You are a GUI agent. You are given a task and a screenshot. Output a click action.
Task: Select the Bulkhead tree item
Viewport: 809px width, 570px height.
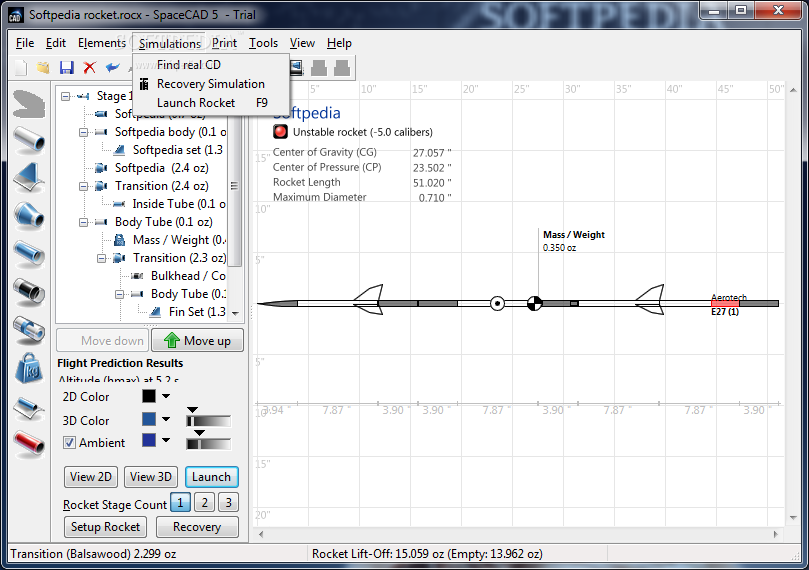pyautogui.click(x=188, y=276)
